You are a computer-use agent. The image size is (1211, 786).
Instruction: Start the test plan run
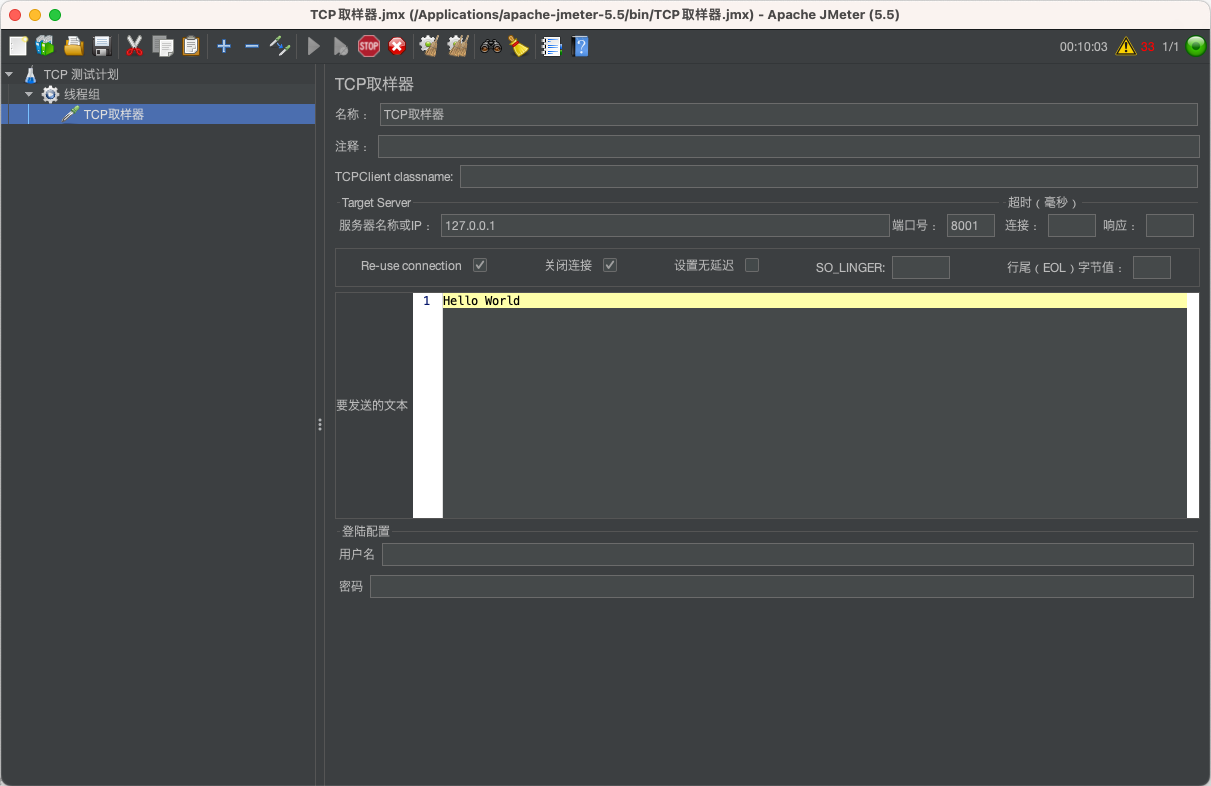314,46
